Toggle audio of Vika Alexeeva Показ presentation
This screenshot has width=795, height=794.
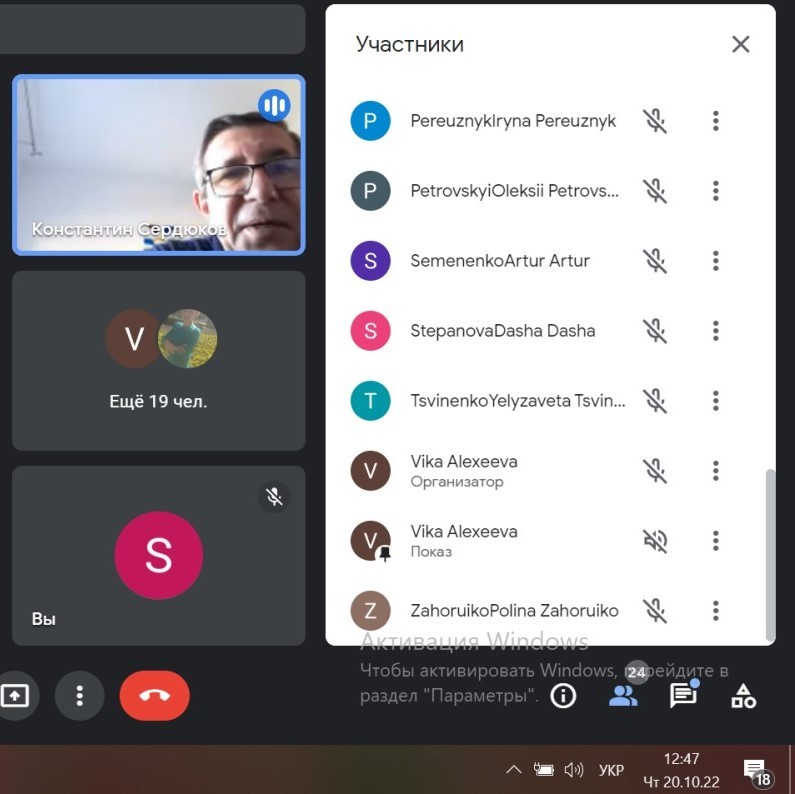655,540
